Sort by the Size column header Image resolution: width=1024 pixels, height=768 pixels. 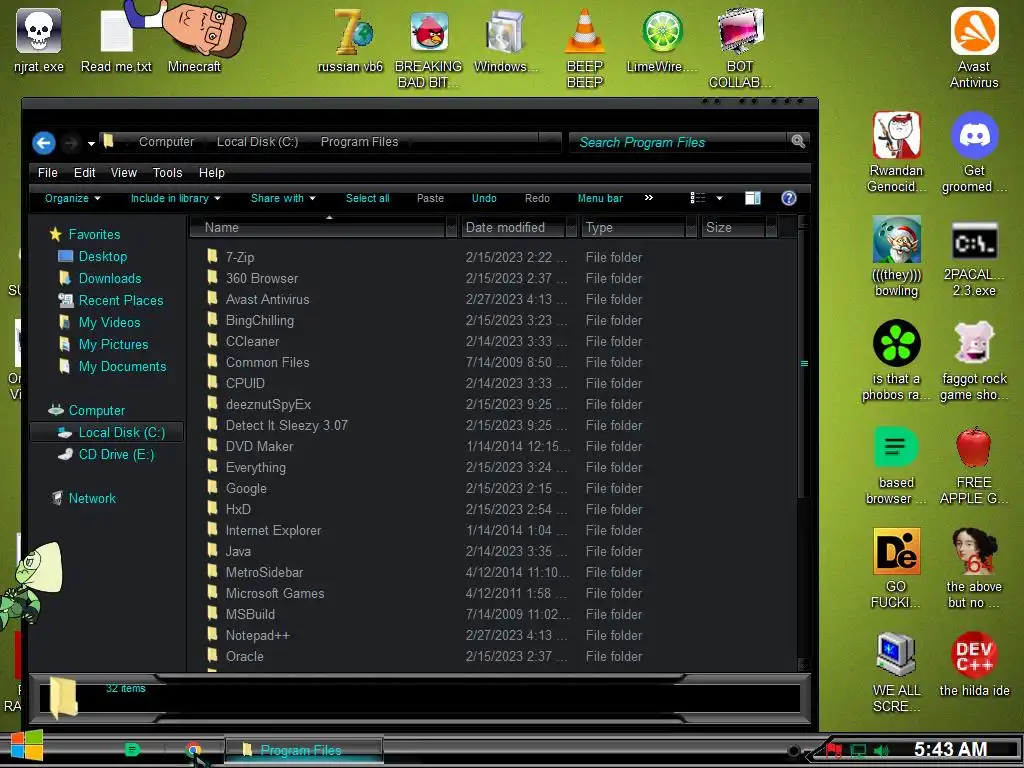(733, 227)
